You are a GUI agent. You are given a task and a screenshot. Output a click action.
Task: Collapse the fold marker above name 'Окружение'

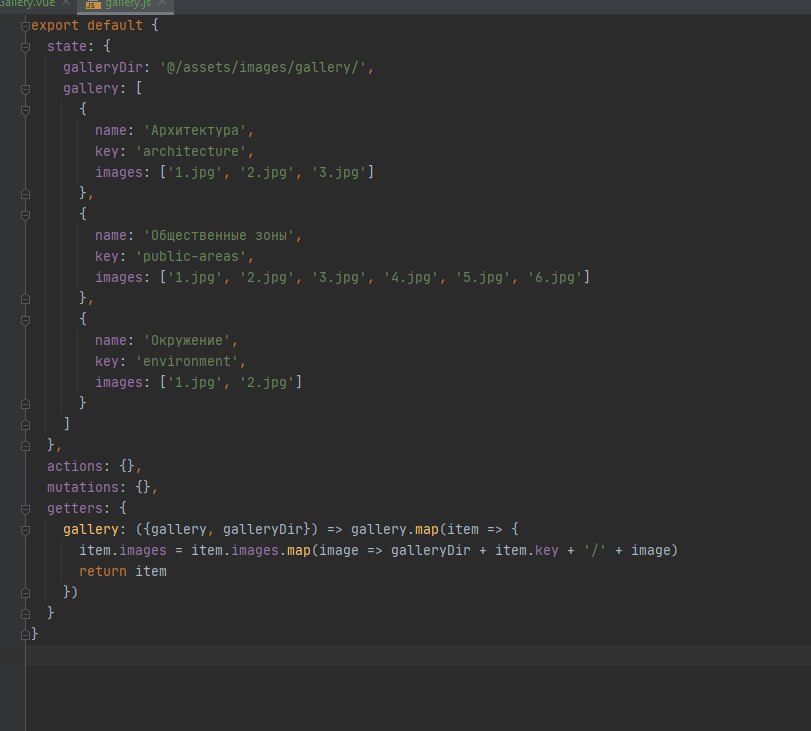point(25,320)
